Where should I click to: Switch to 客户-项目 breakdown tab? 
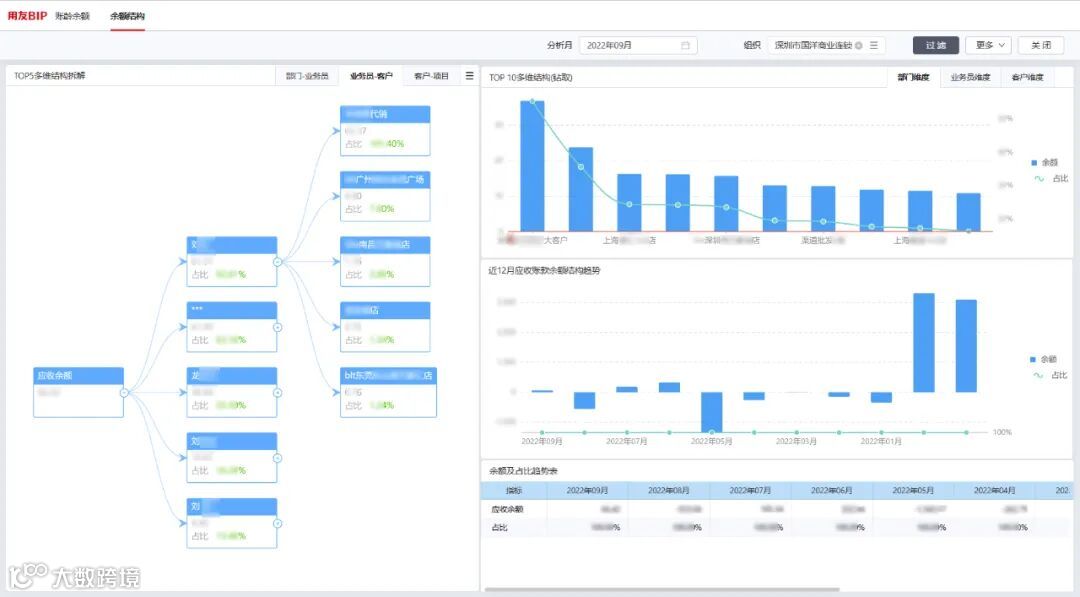click(x=431, y=76)
